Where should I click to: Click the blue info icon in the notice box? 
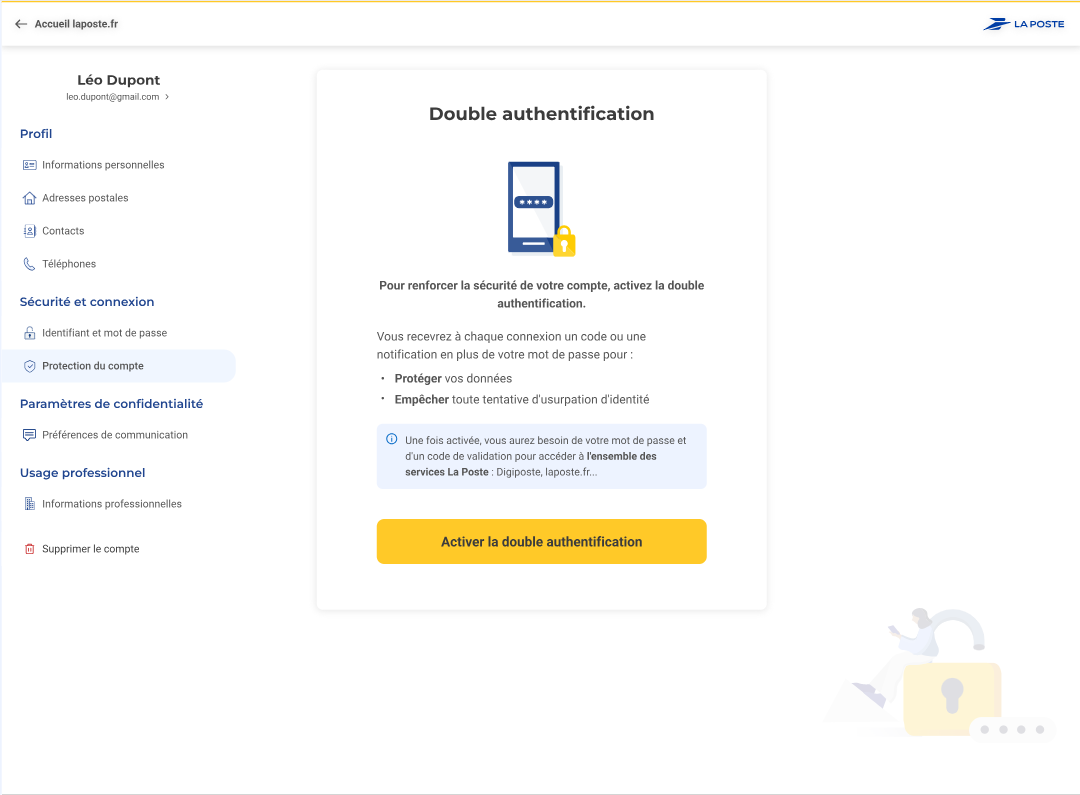392,439
